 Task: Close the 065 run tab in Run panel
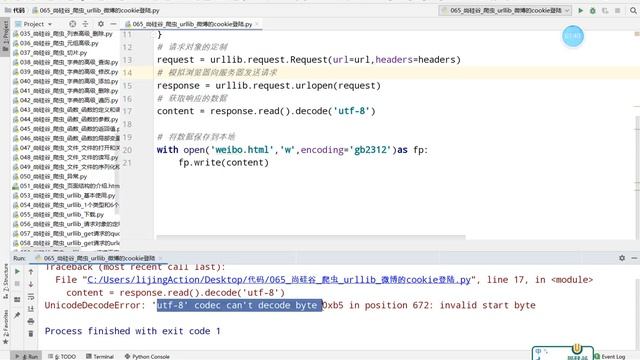pos(160,258)
